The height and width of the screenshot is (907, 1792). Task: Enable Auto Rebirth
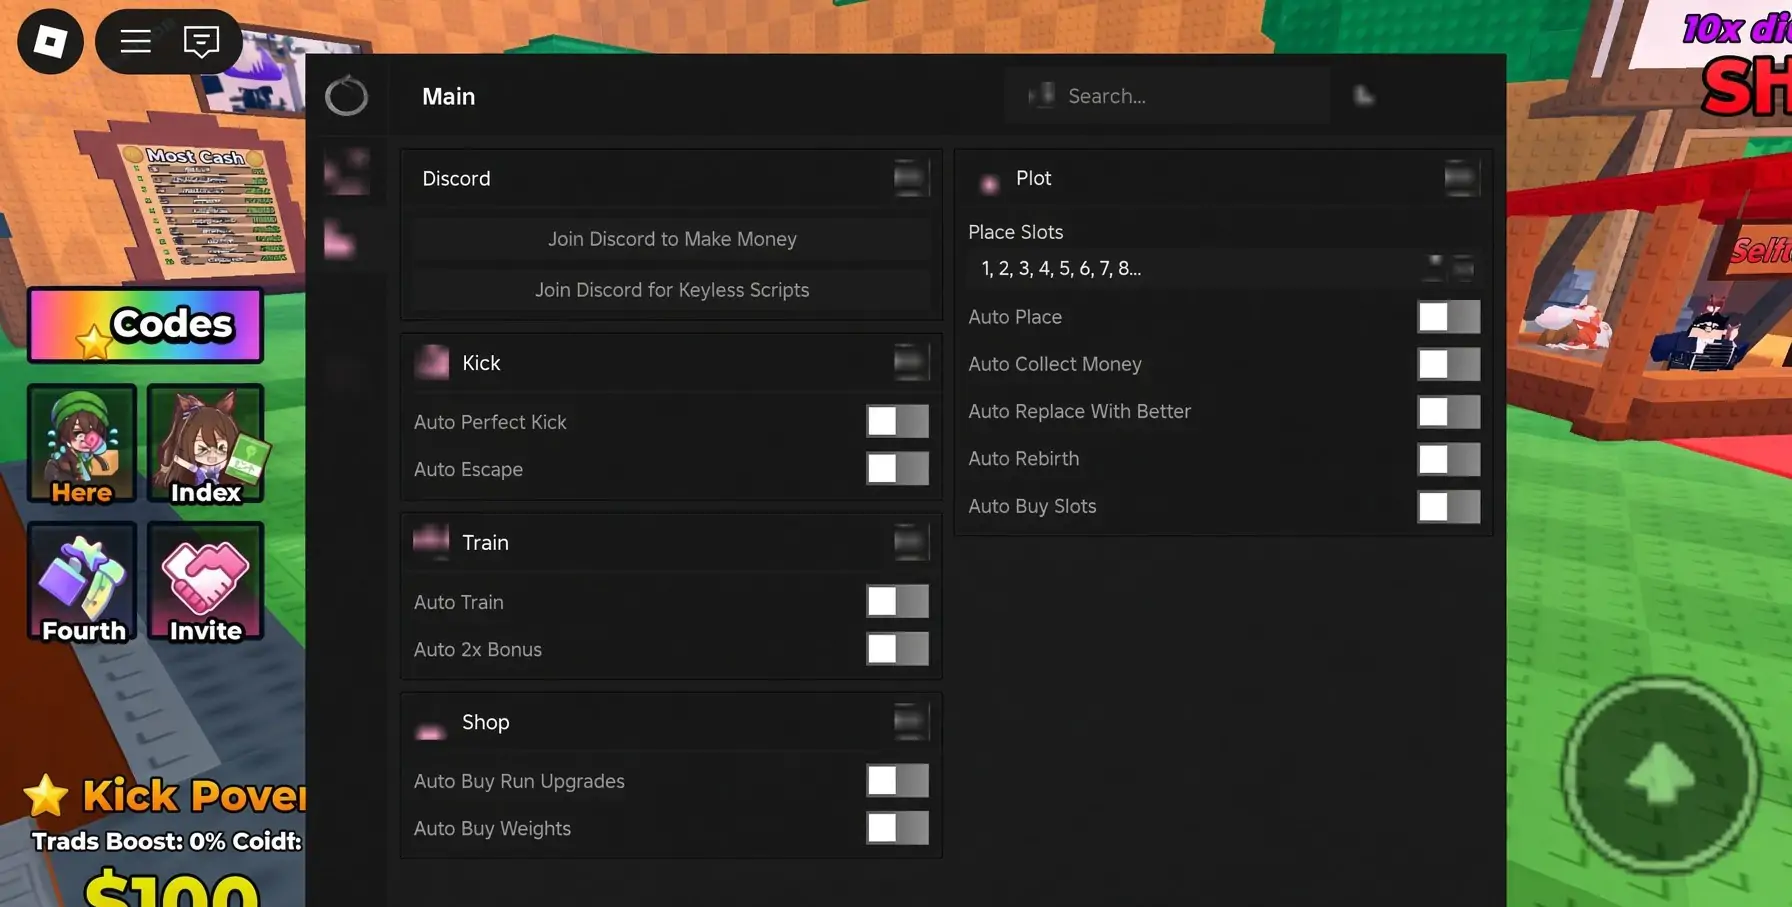(x=1448, y=459)
